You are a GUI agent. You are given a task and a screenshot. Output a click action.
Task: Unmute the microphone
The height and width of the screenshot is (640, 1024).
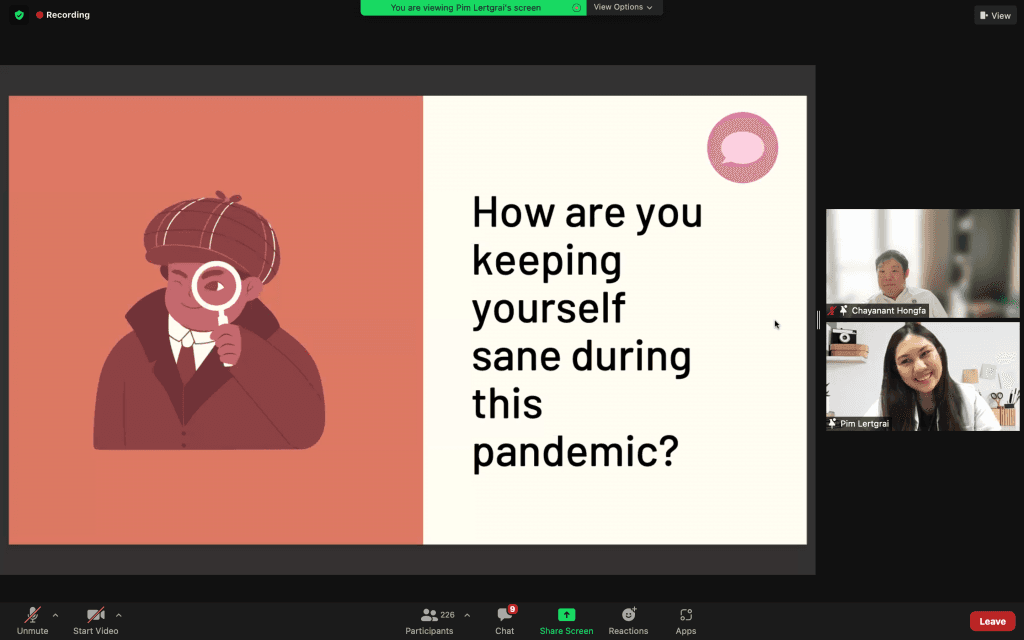pyautogui.click(x=32, y=615)
